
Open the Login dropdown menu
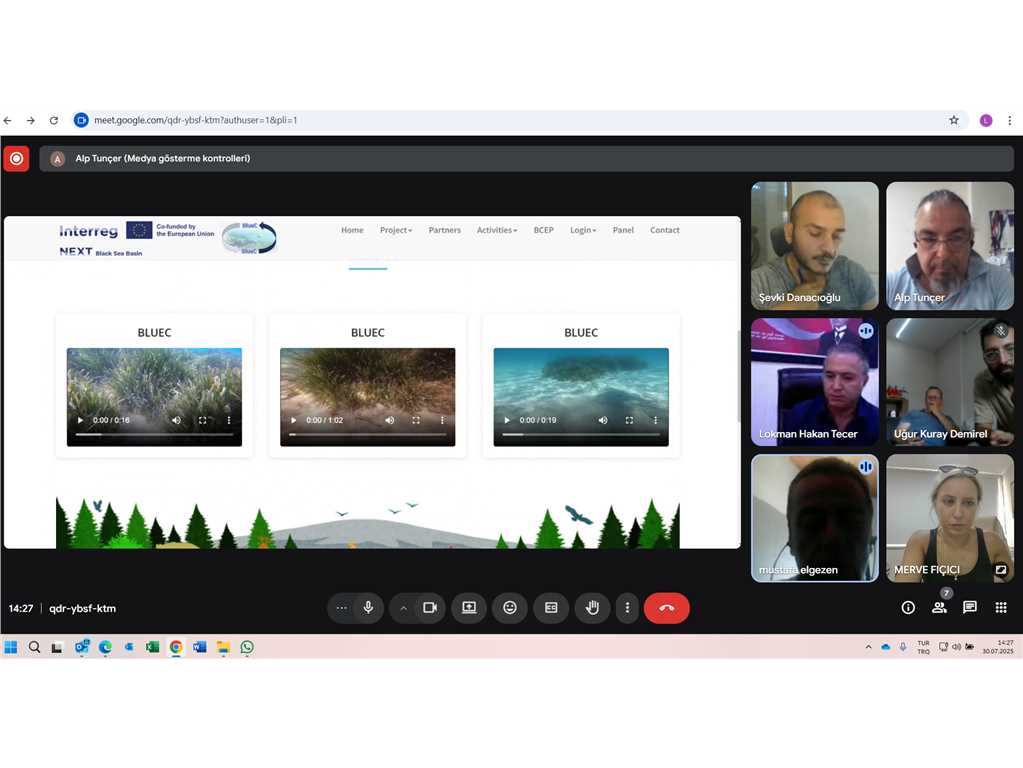582,230
